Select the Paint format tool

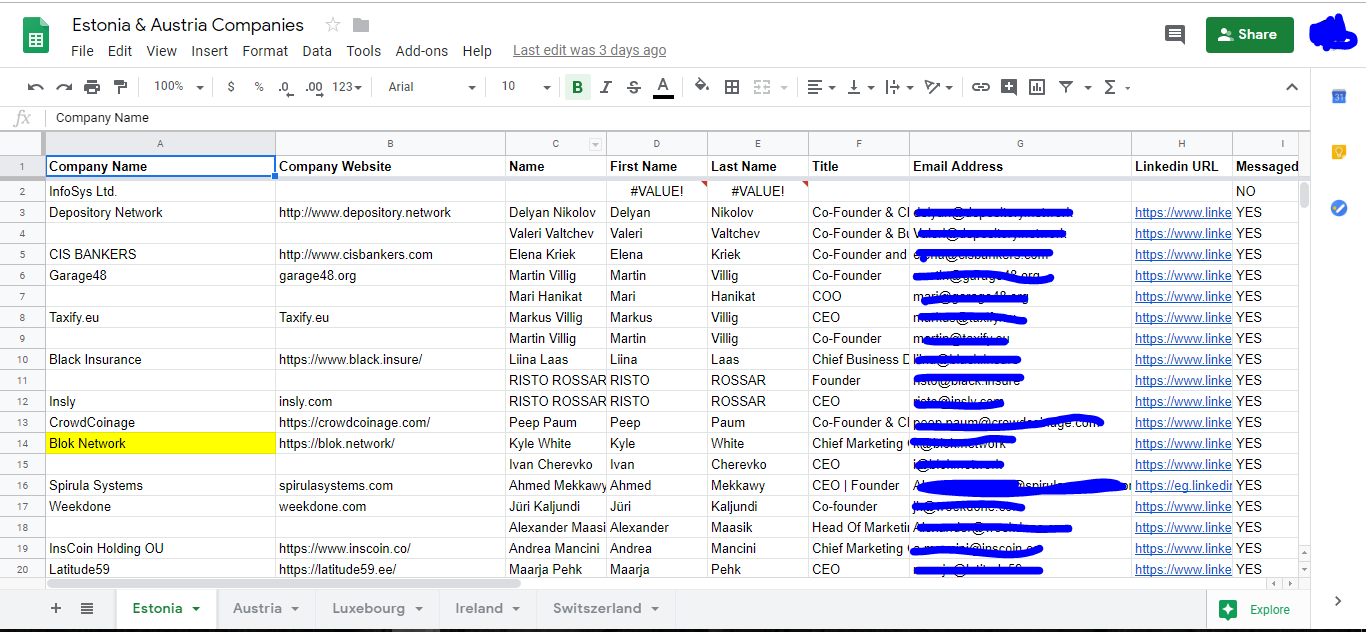[121, 87]
